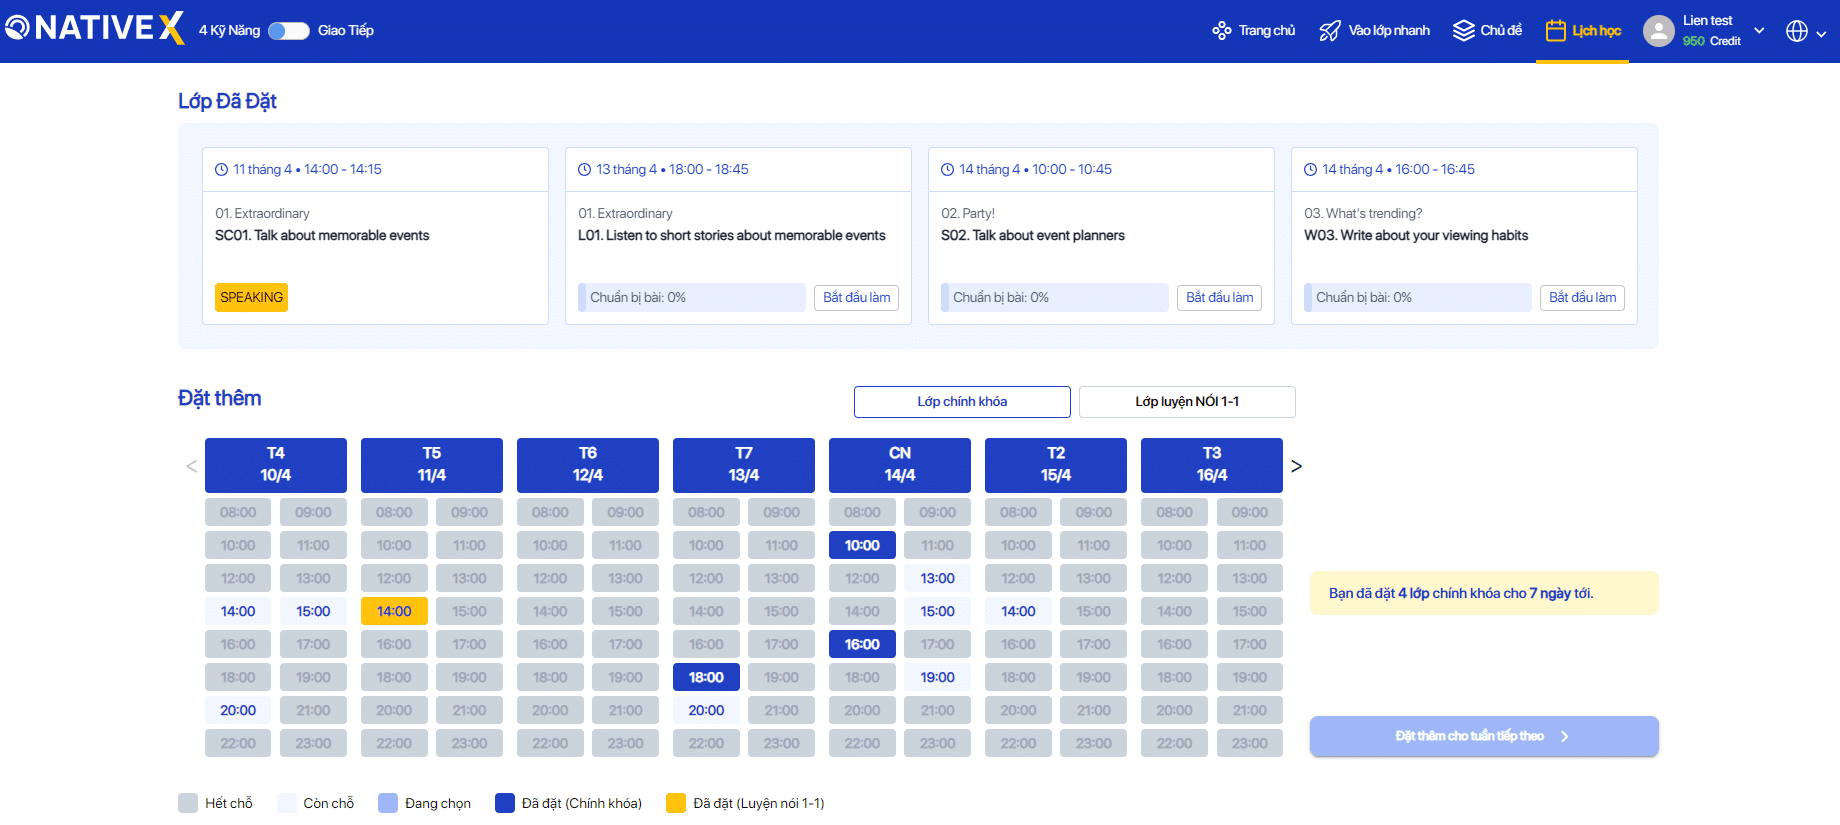Click the user avatar icon

[1658, 31]
